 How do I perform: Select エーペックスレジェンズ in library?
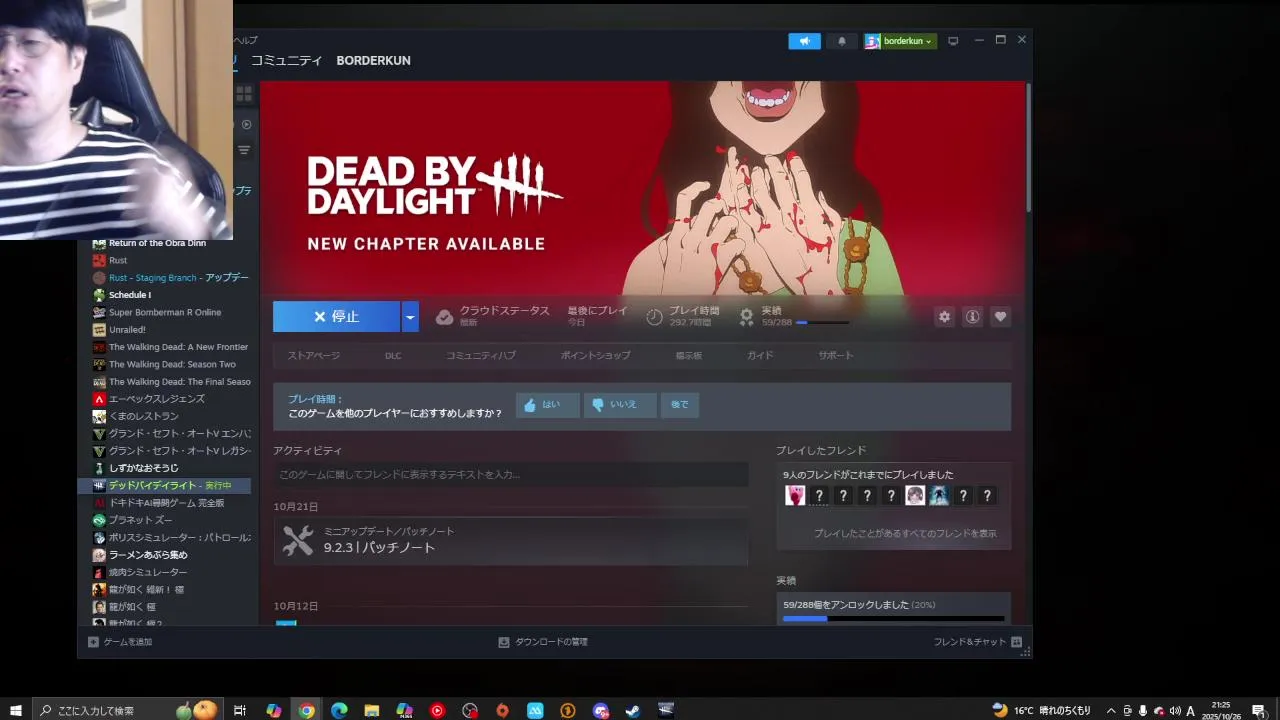click(x=157, y=399)
